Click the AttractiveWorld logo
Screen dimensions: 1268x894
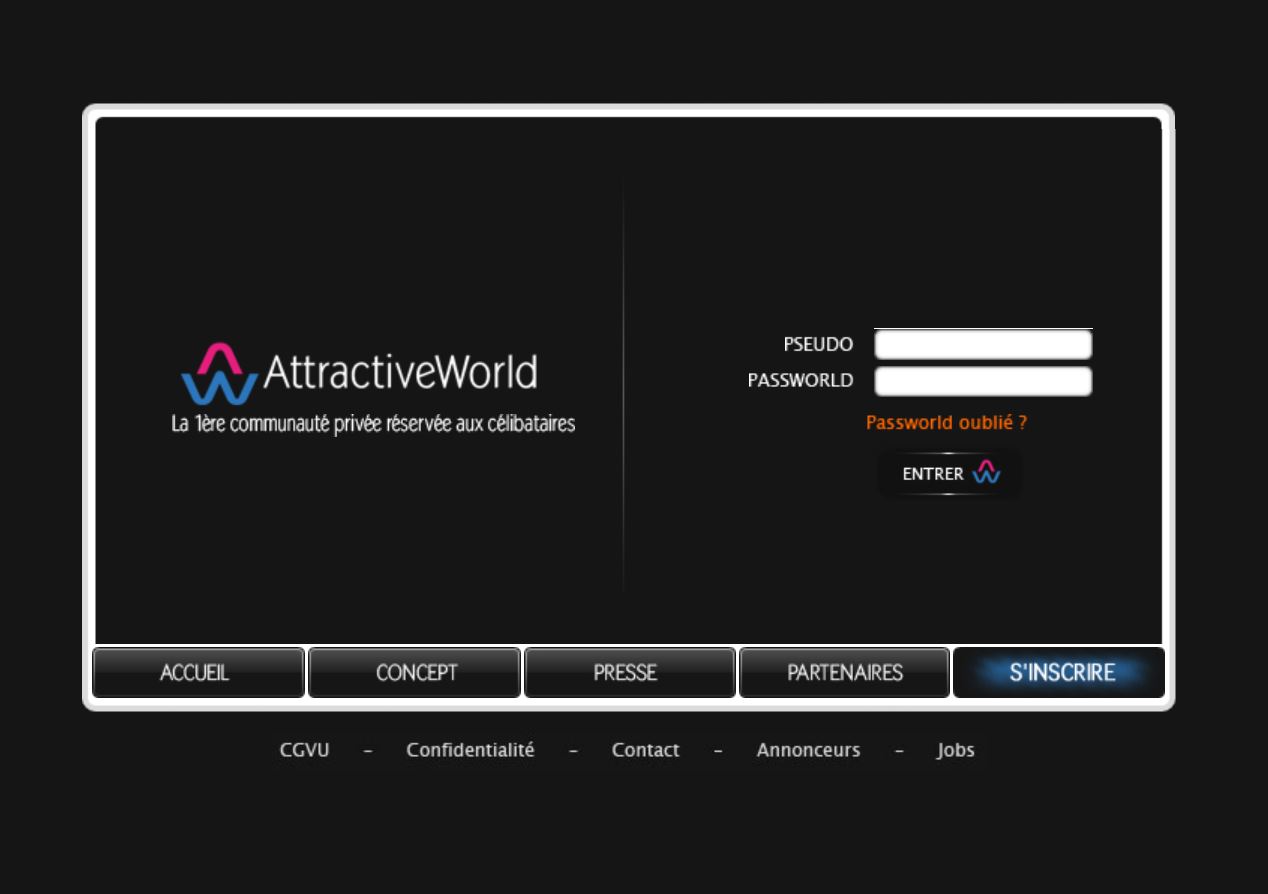[x=359, y=373]
